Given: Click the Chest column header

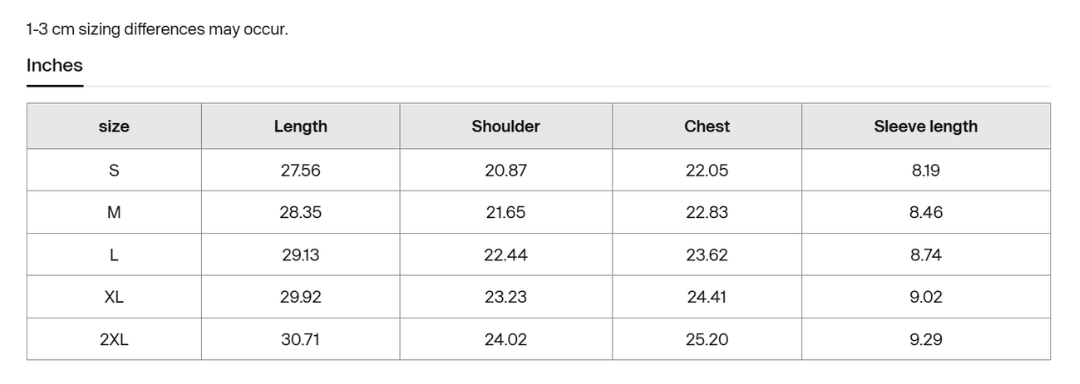Looking at the screenshot, I should (x=707, y=127).
